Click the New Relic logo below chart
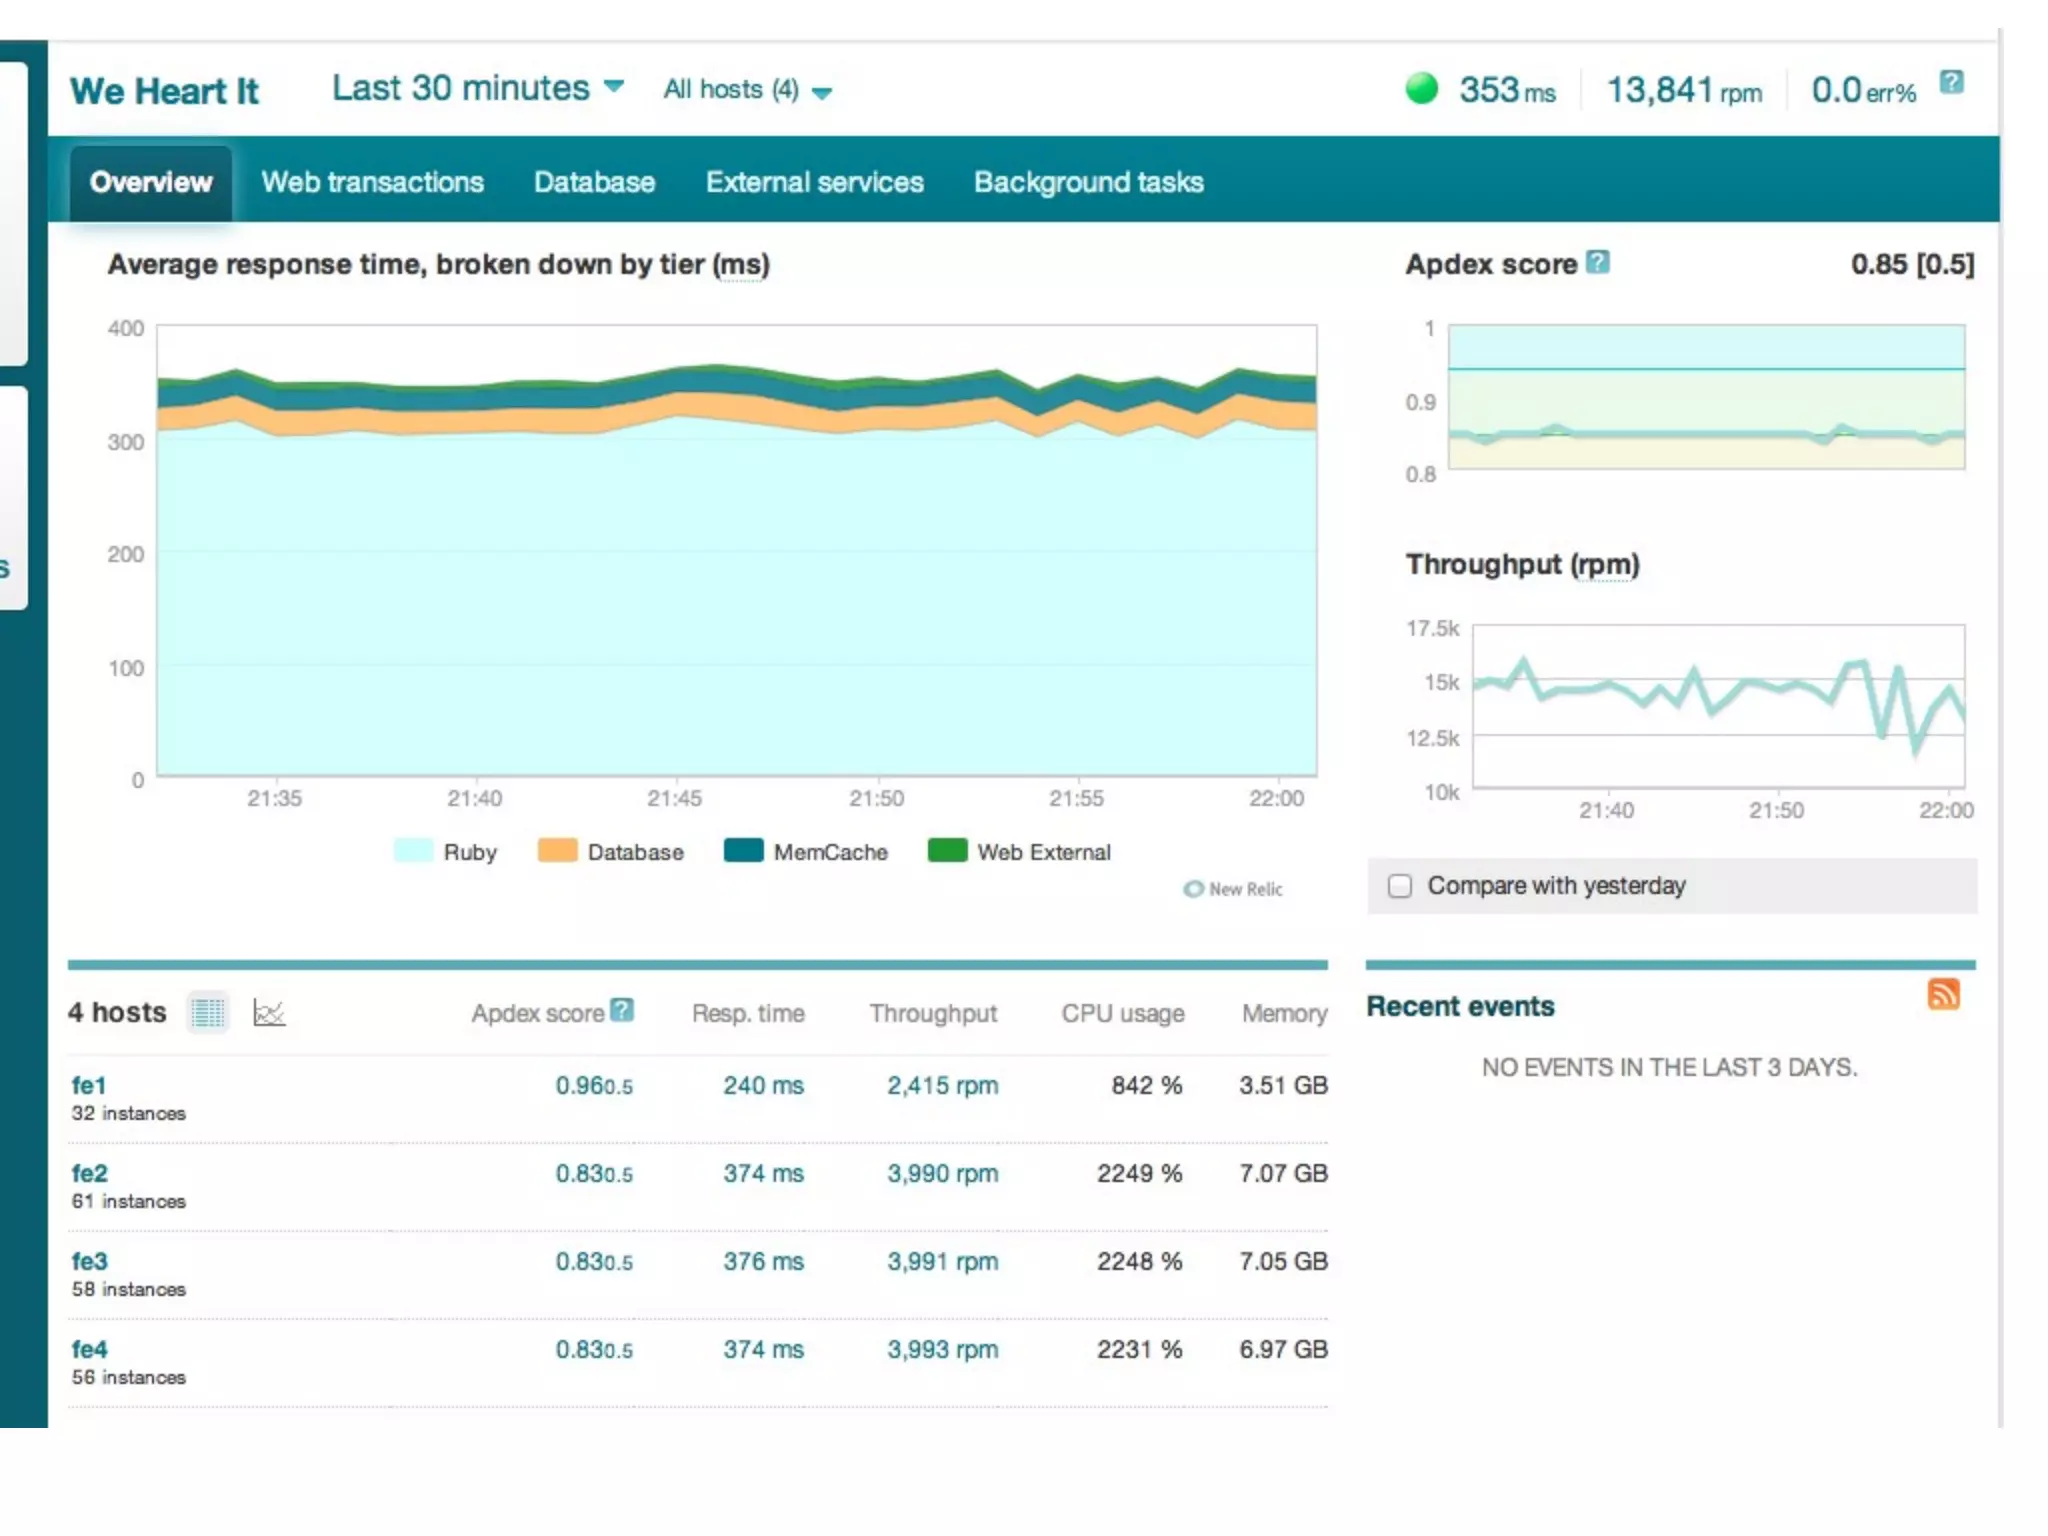This screenshot has width=2048, height=1536. tap(1233, 889)
